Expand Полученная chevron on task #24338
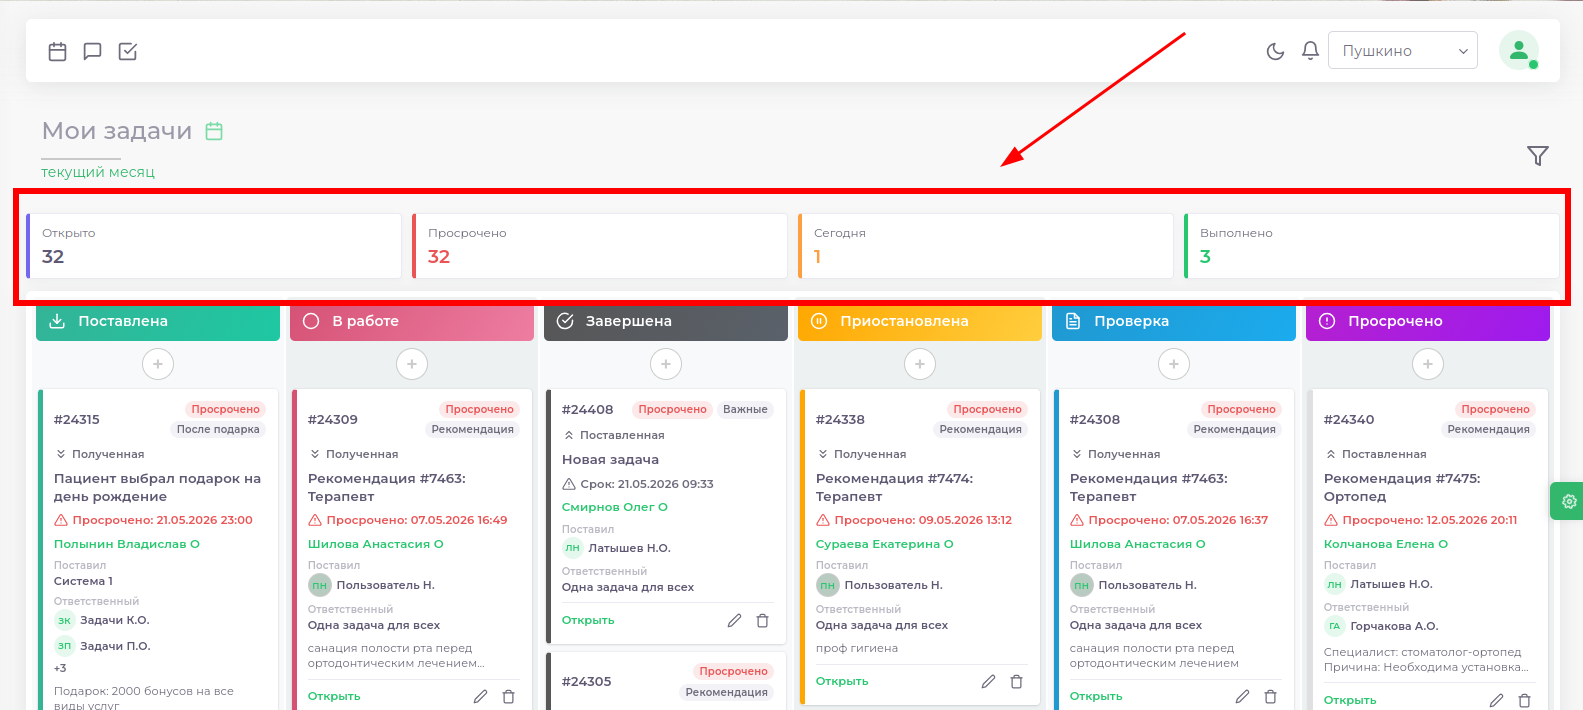The image size is (1583, 710). click(823, 454)
